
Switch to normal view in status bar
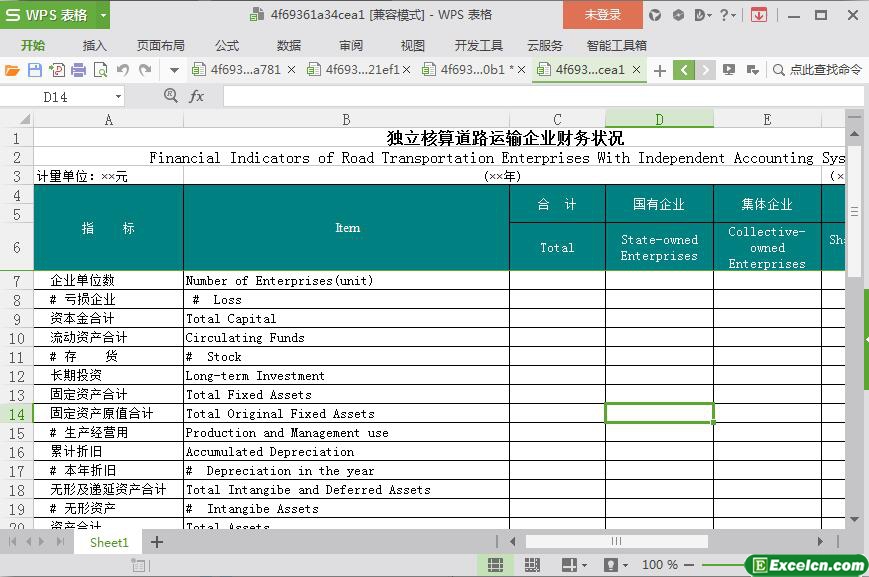[x=495, y=565]
